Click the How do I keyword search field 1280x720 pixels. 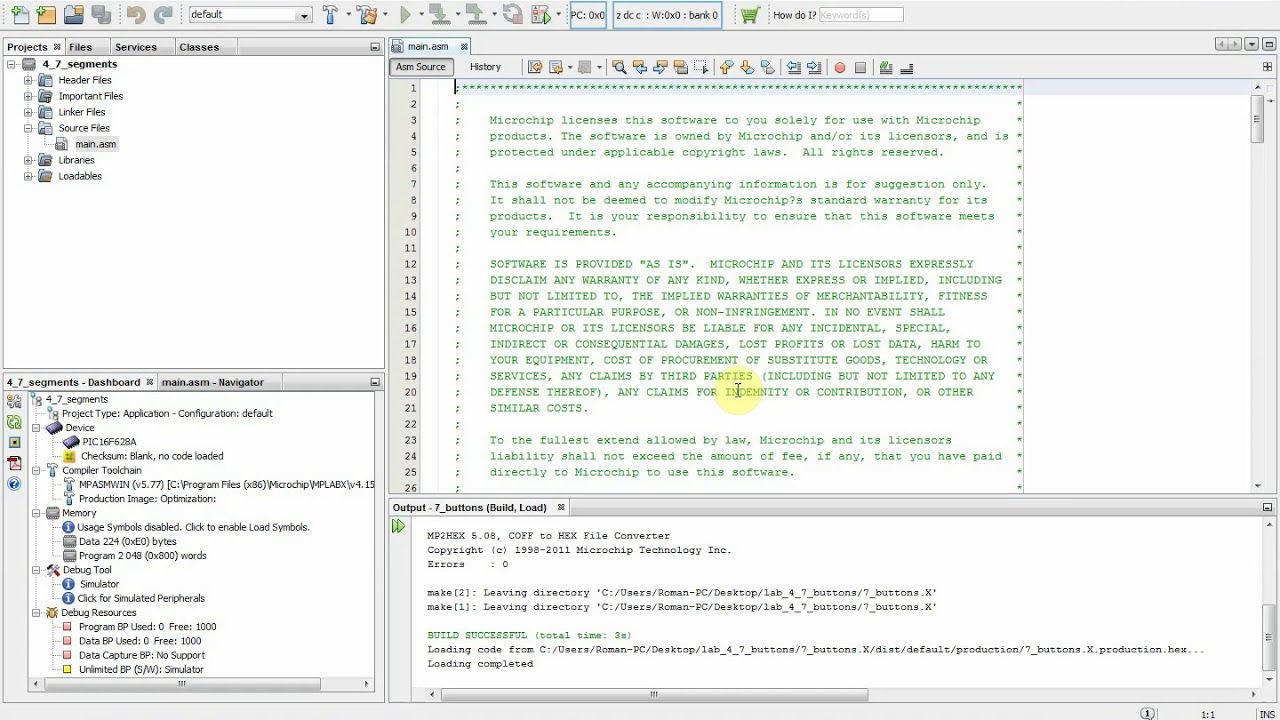861,15
